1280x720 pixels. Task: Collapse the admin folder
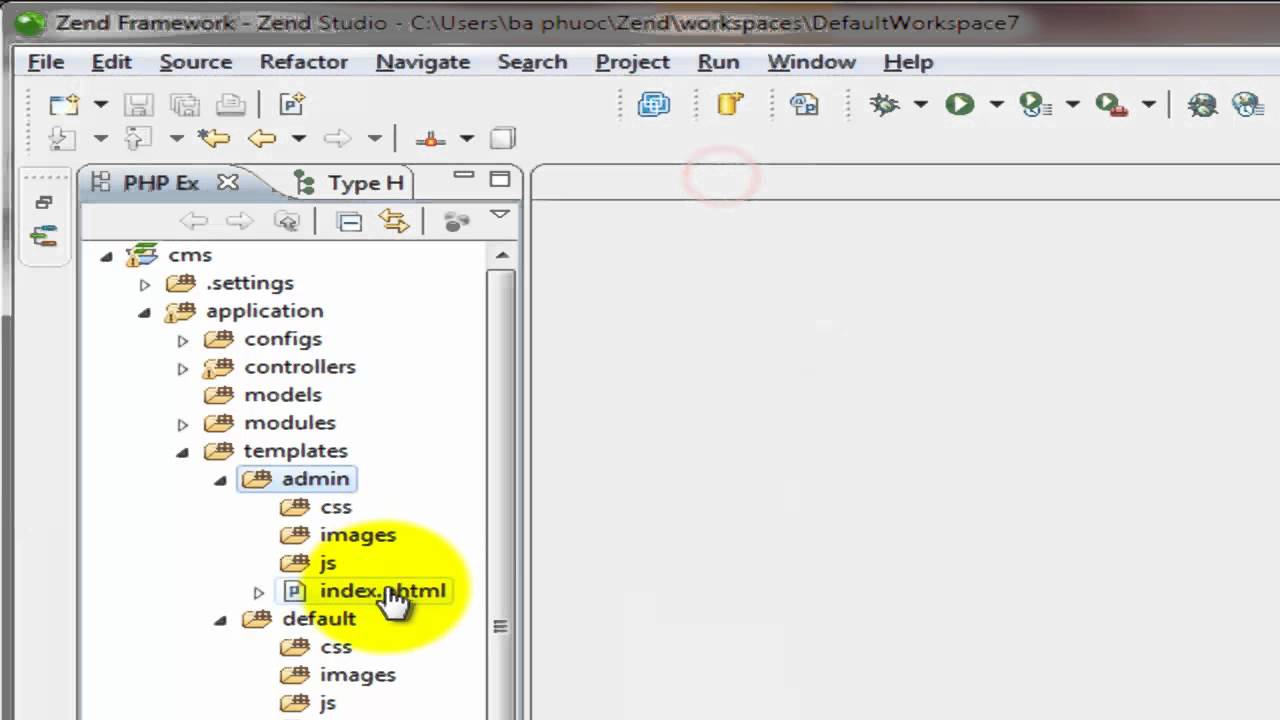220,481
